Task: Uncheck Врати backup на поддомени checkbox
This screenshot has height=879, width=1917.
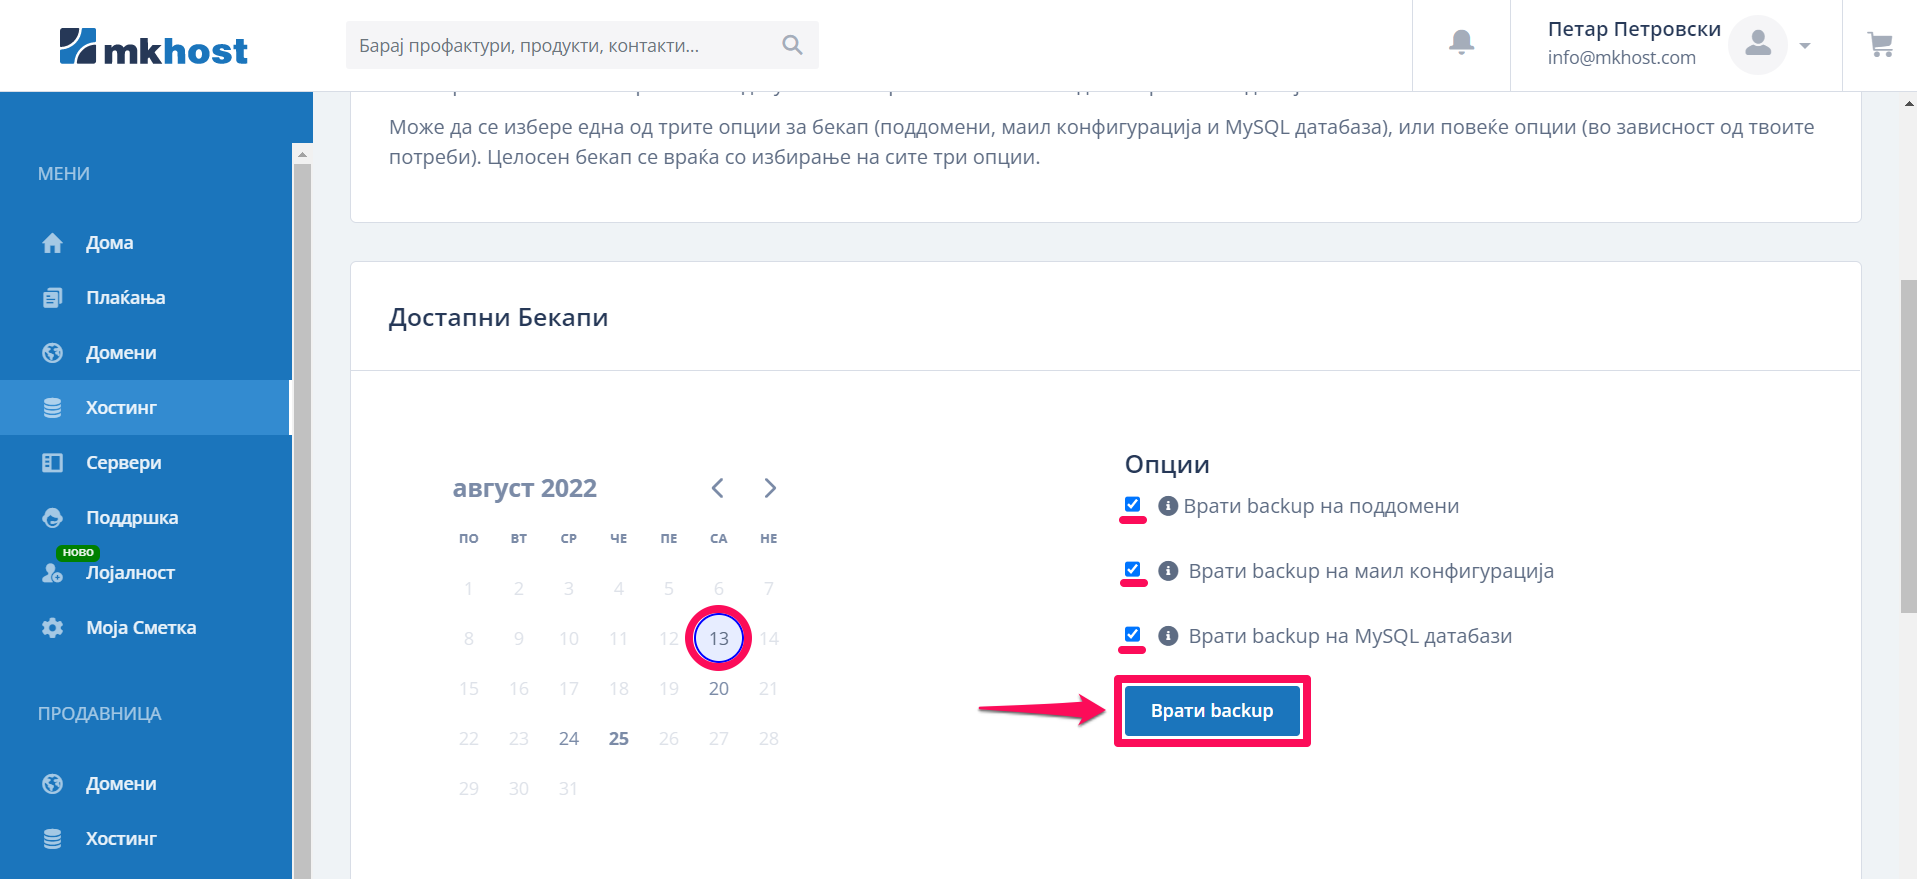Action: [x=1132, y=504]
